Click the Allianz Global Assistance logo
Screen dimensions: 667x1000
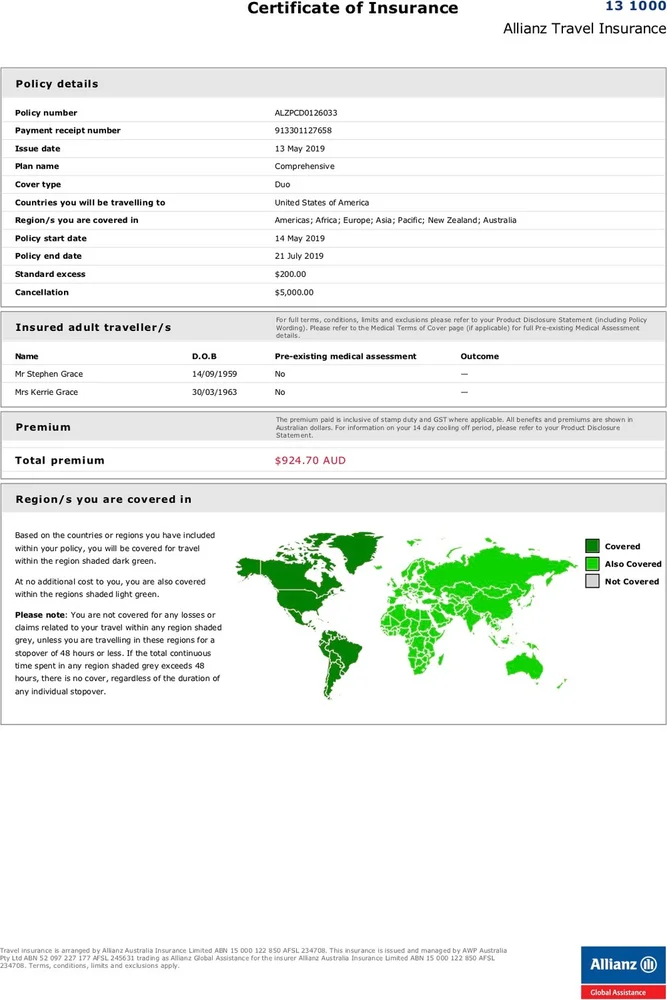click(x=623, y=972)
